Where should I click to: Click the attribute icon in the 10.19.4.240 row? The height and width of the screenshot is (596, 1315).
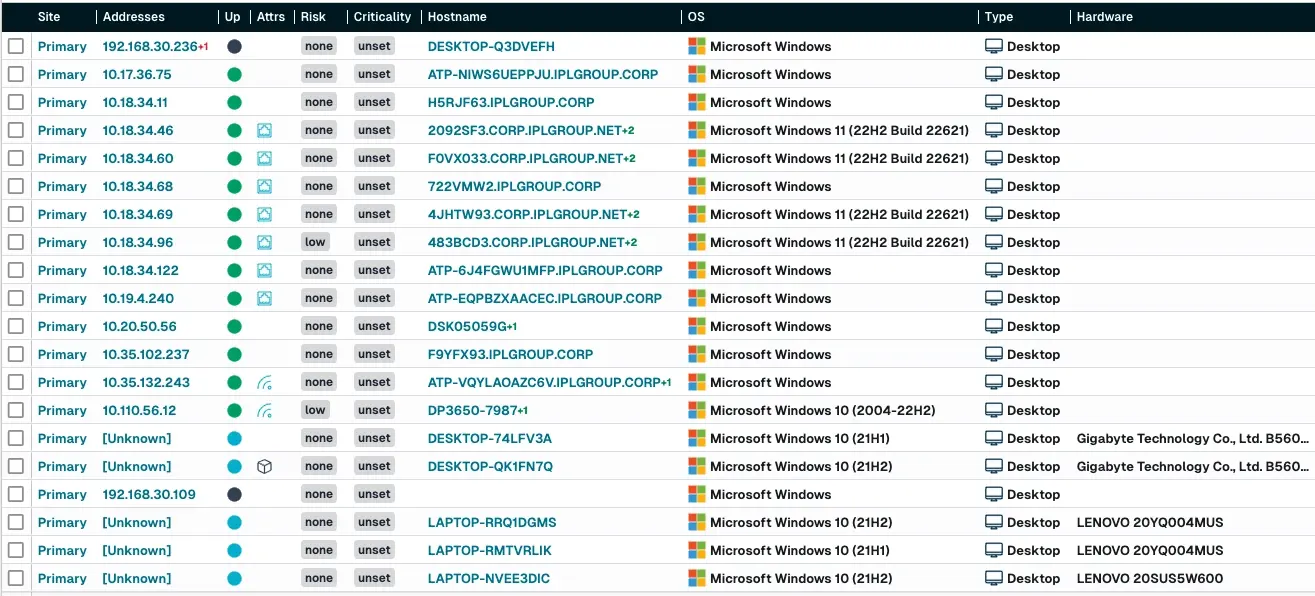pos(264,298)
